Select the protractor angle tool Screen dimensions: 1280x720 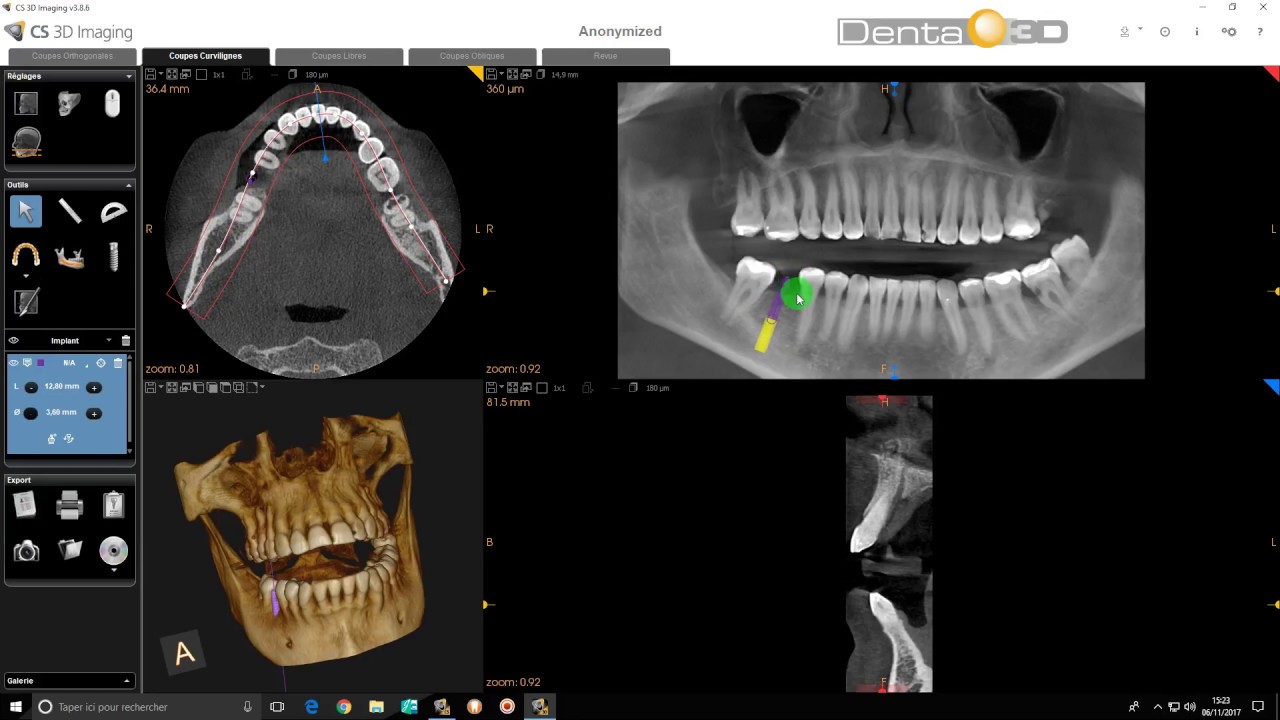pyautogui.click(x=114, y=211)
